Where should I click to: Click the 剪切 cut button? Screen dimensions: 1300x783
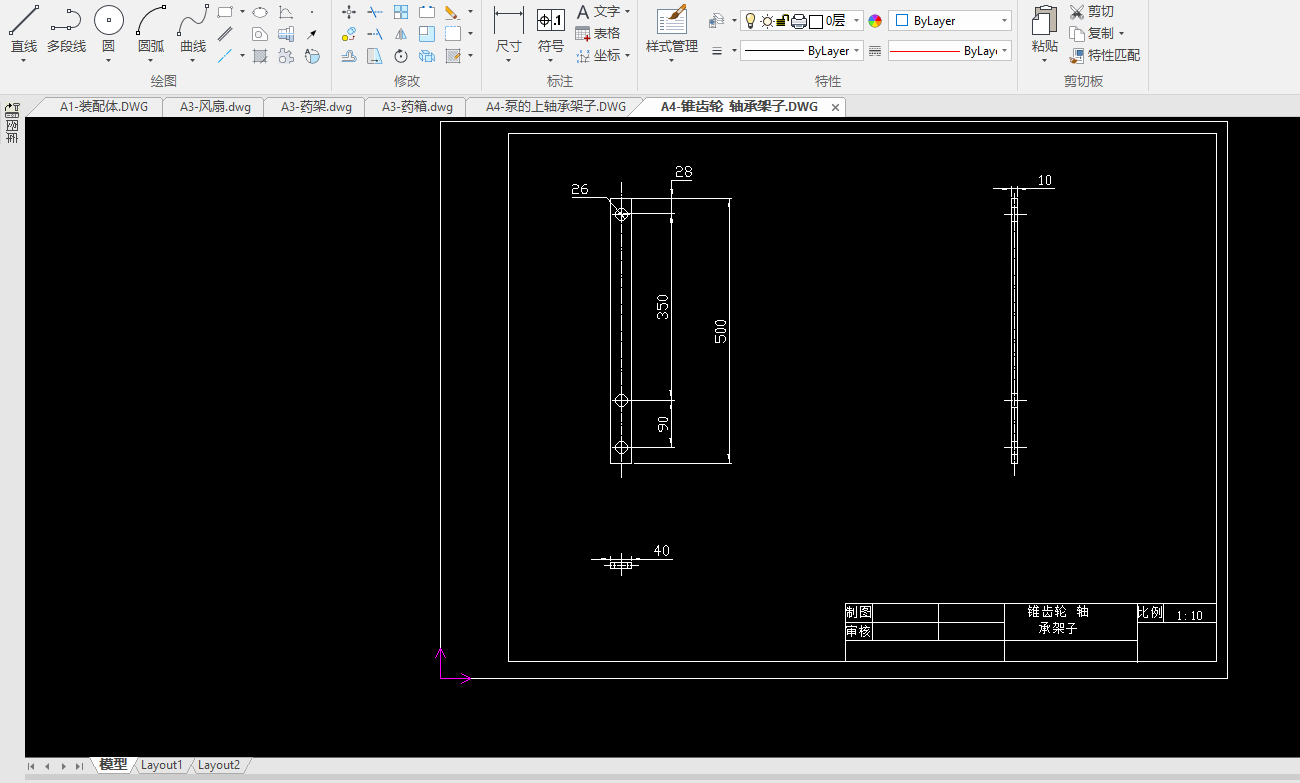(1091, 12)
